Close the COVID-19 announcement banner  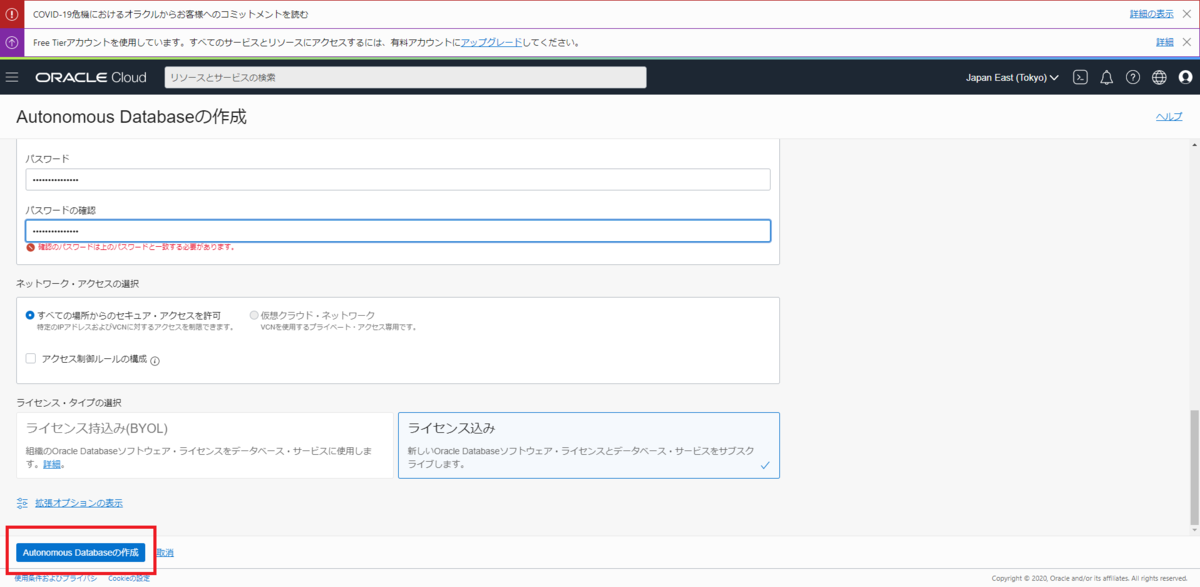click(1187, 14)
